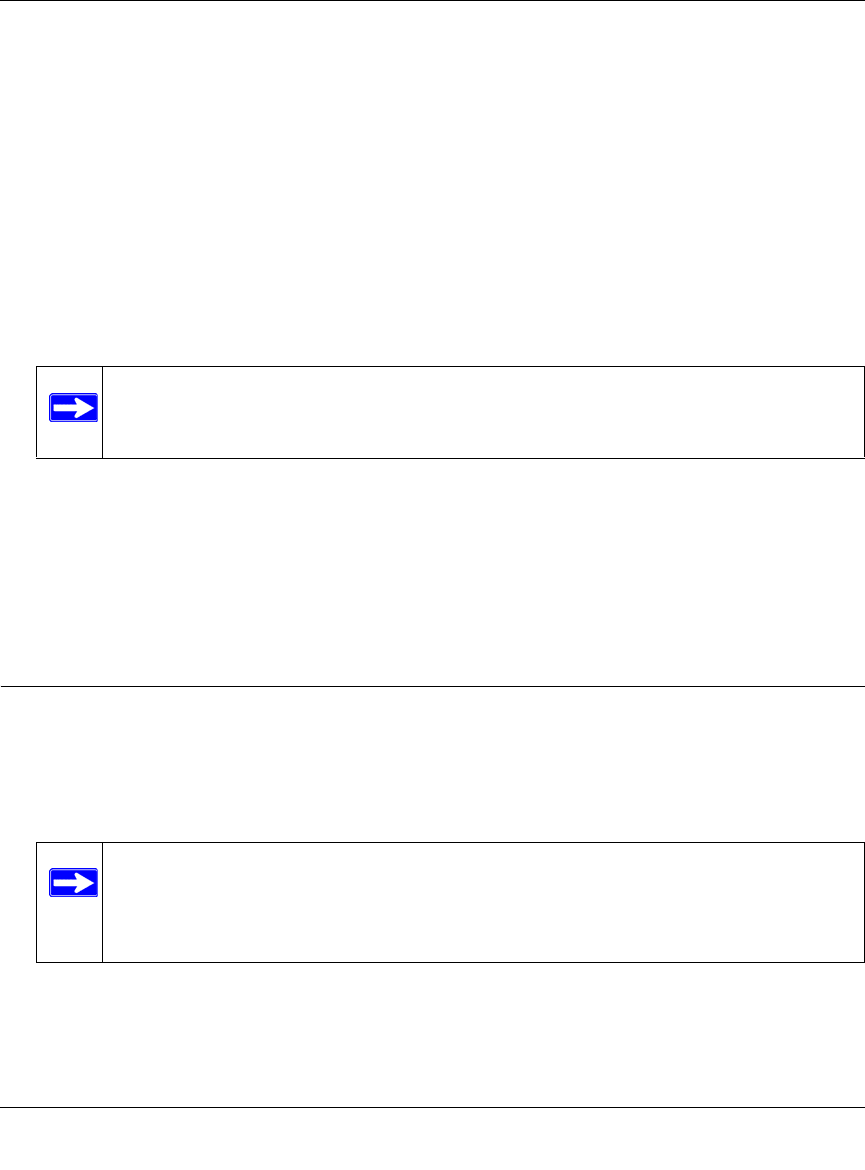The width and height of the screenshot is (865, 1170).
Task: Click the horizontal rule at the page top
Action: coord(432,1)
